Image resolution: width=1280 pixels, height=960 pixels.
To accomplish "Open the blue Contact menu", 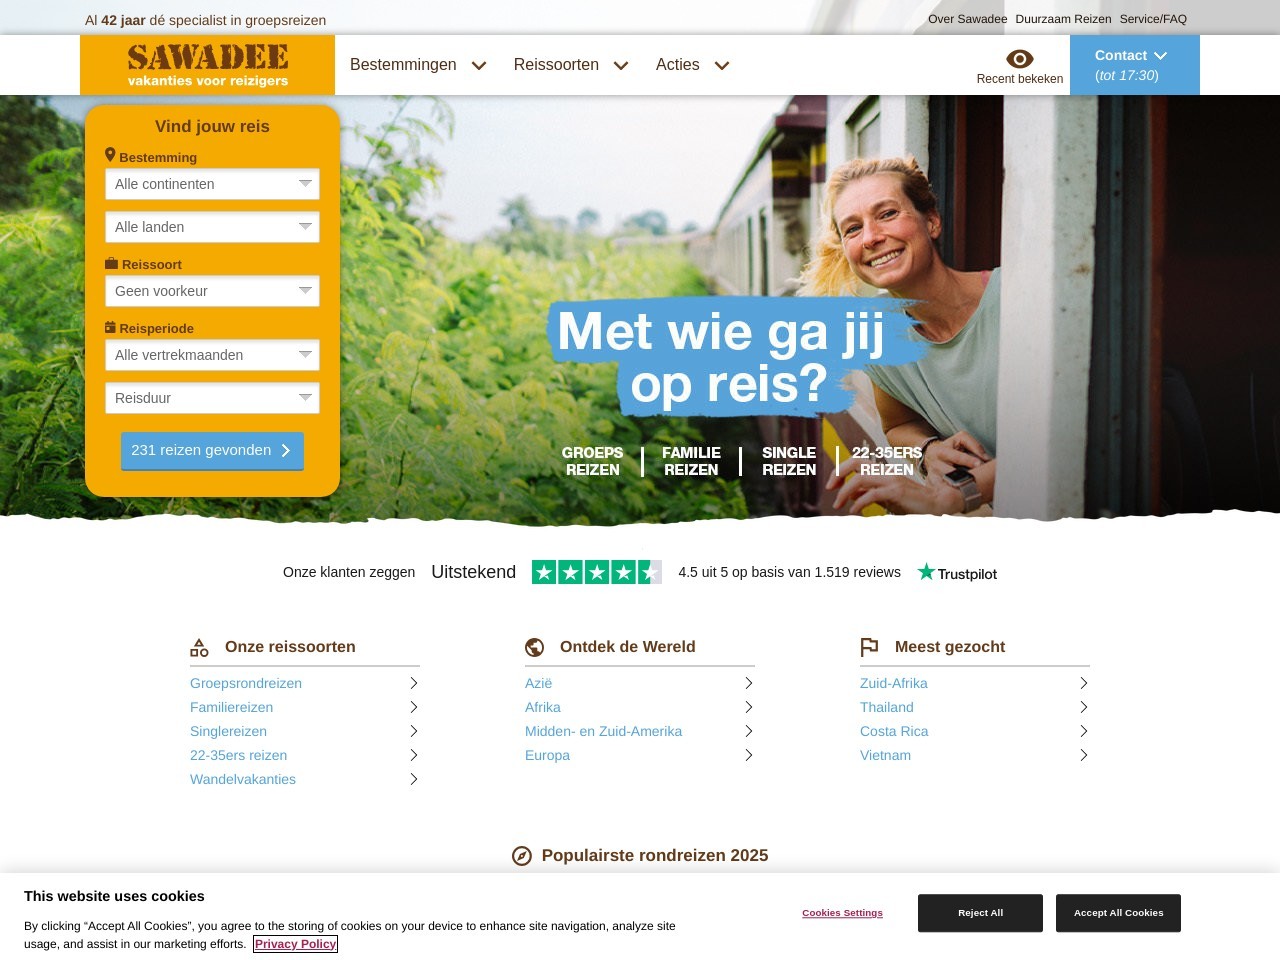I will pyautogui.click(x=1135, y=65).
